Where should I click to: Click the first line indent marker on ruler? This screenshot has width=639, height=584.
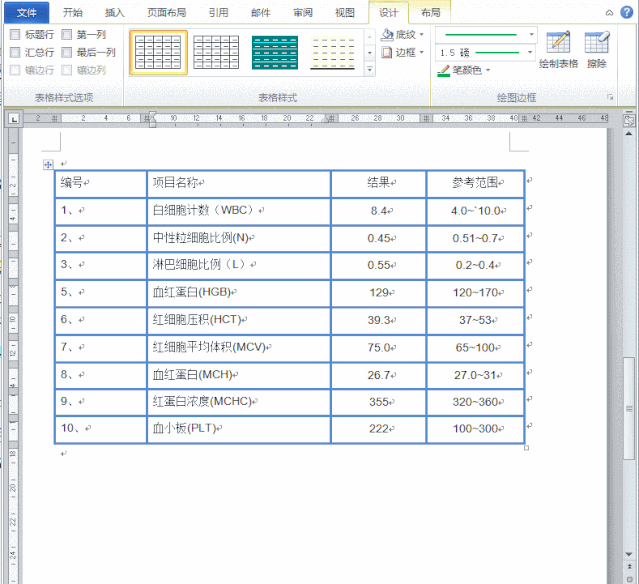(152, 114)
